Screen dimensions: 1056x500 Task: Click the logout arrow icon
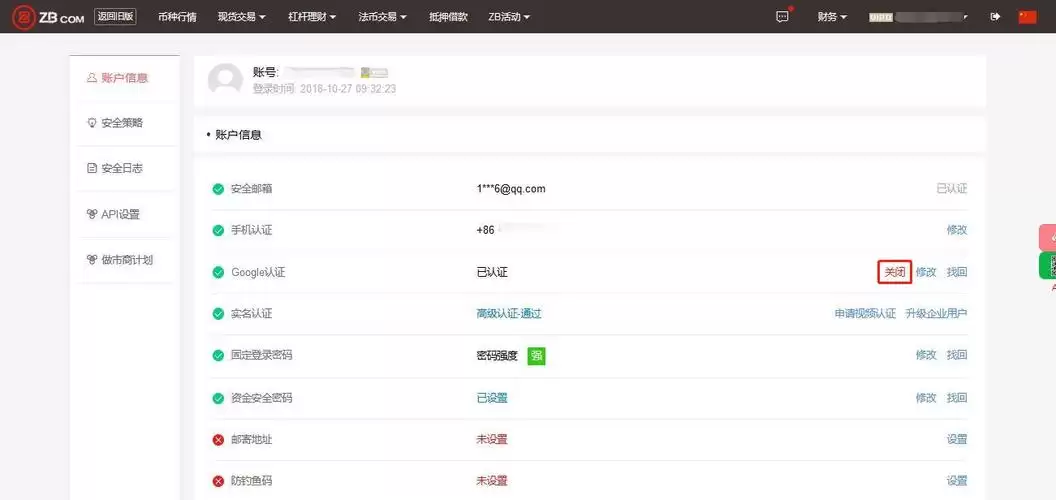click(x=994, y=17)
